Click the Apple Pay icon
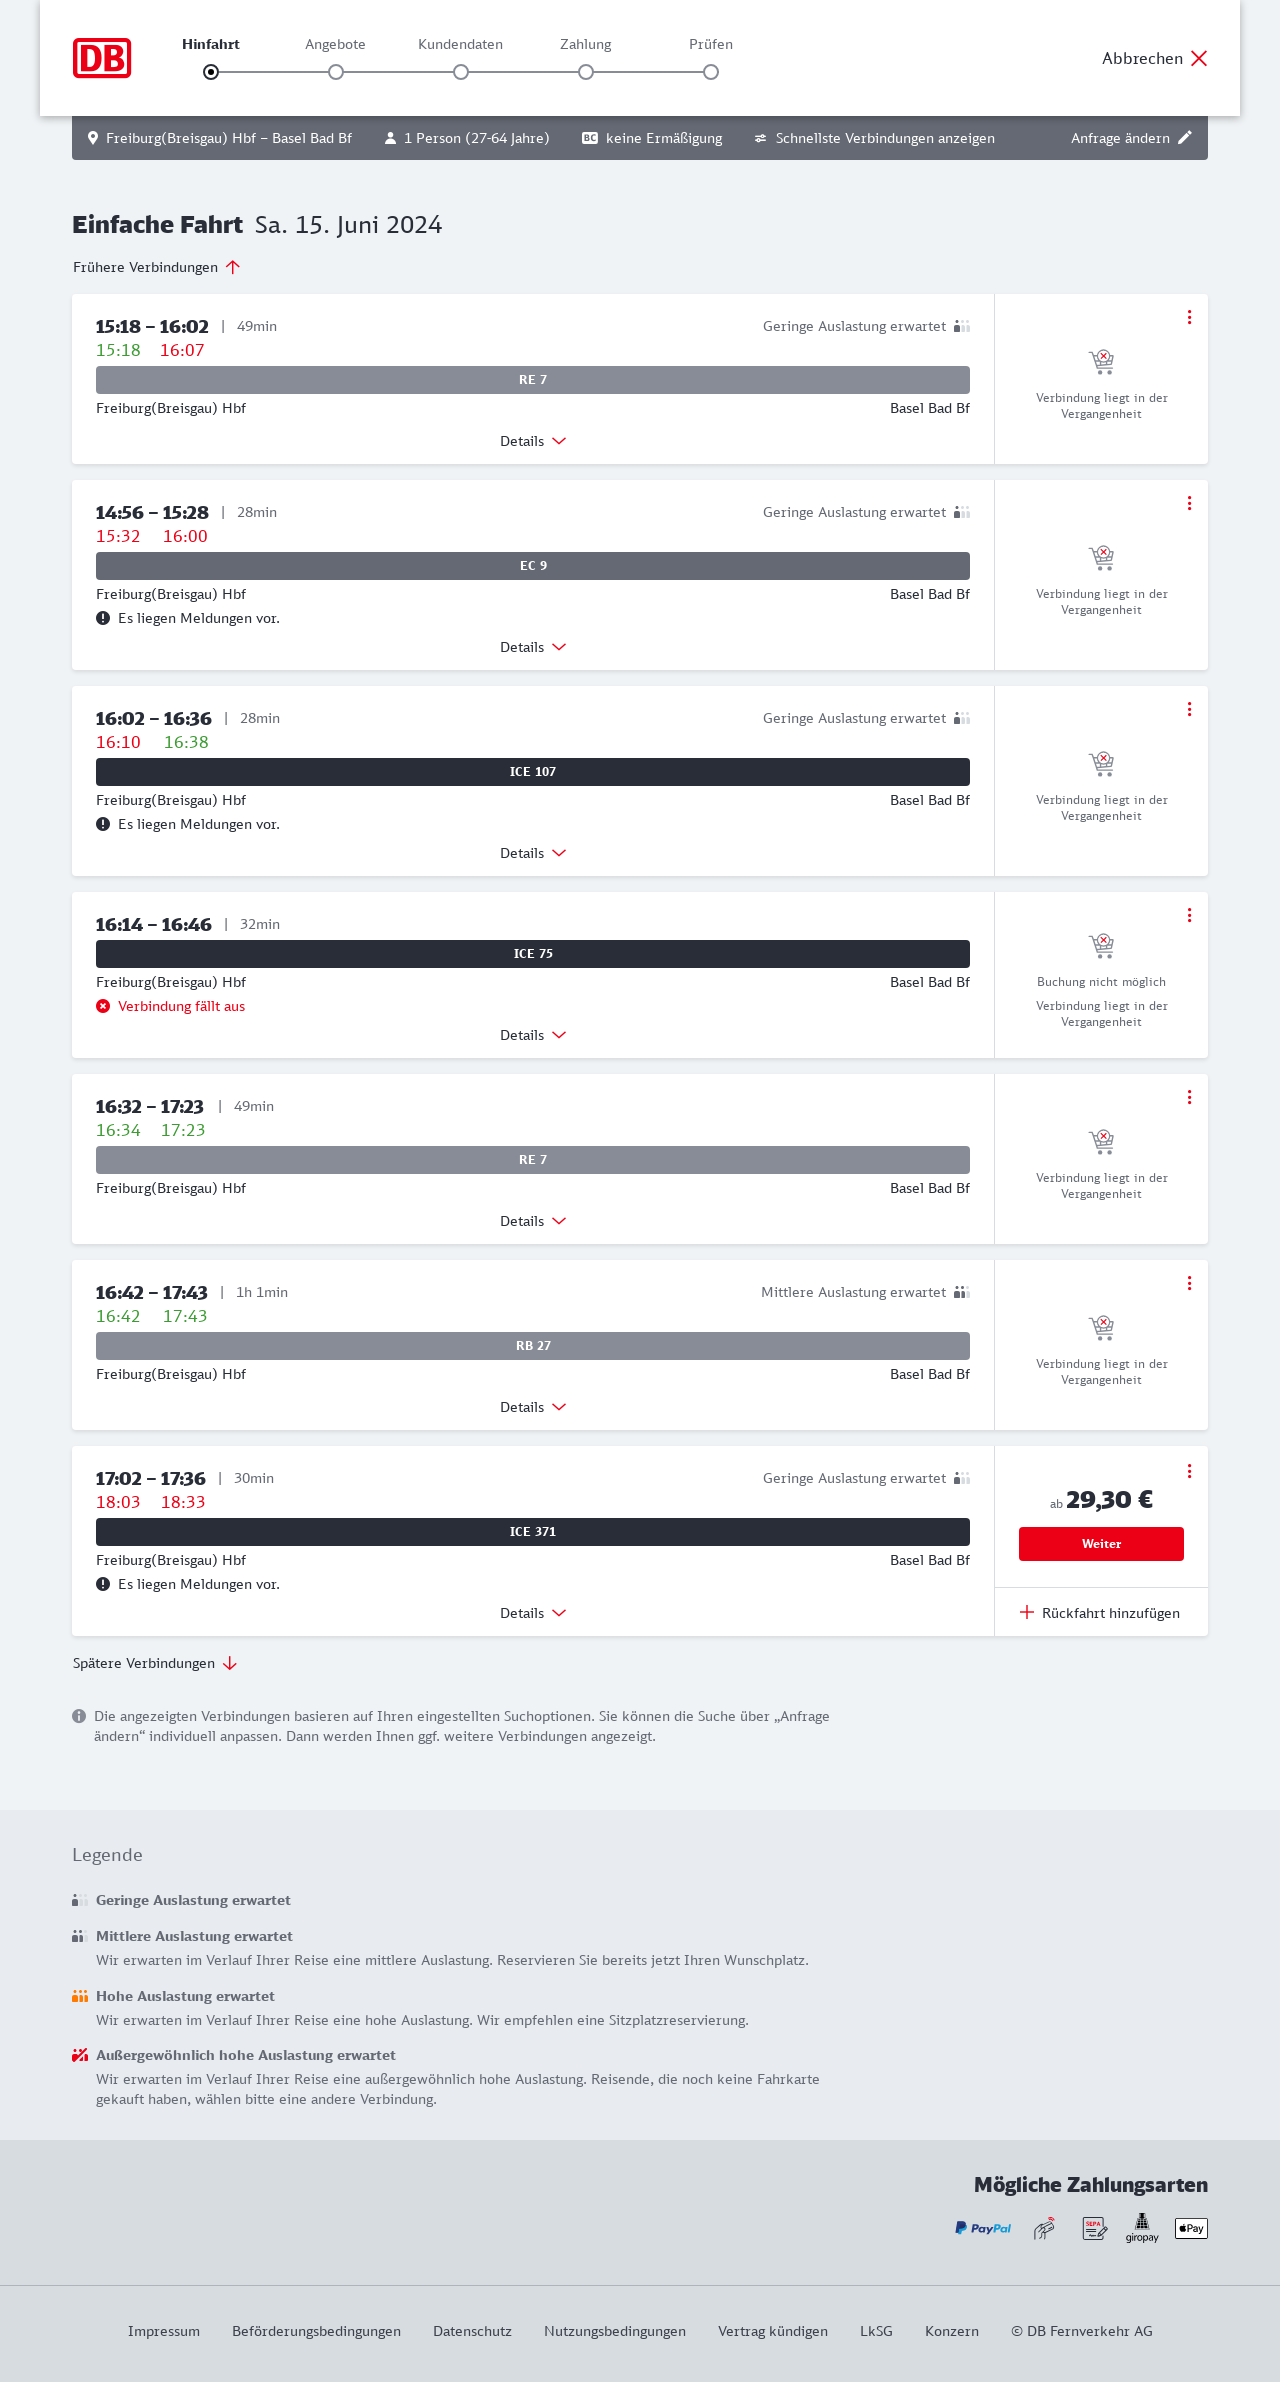 (1191, 2228)
